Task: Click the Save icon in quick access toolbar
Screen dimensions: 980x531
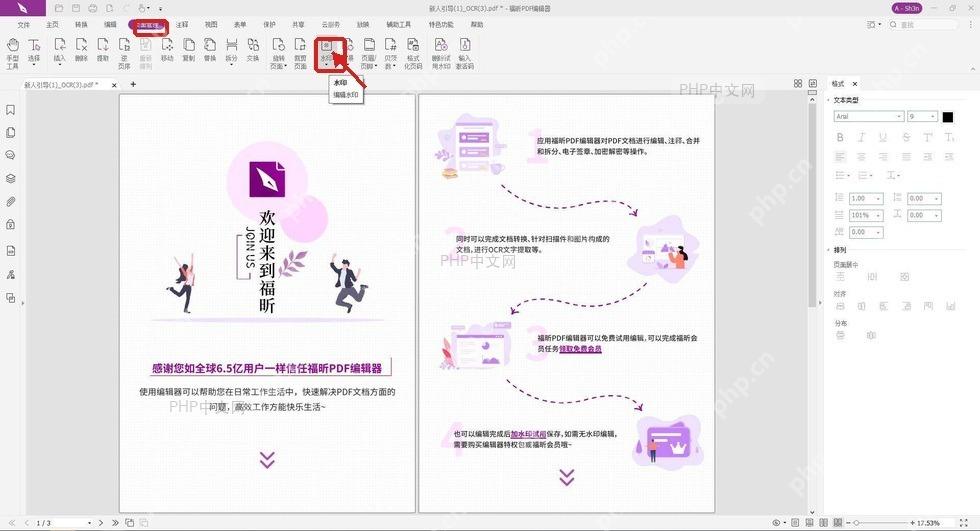Action: pyautogui.click(x=76, y=8)
